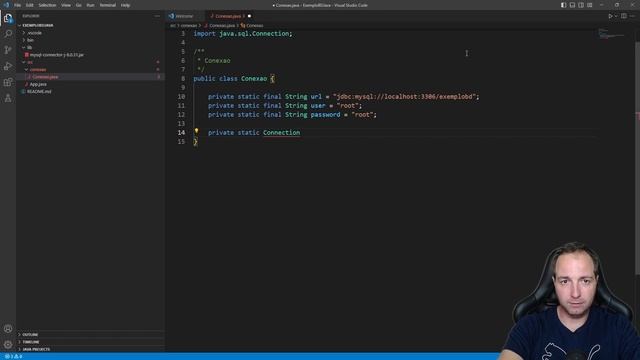Click 'Conexao' class breadcrumb segment

point(254,25)
